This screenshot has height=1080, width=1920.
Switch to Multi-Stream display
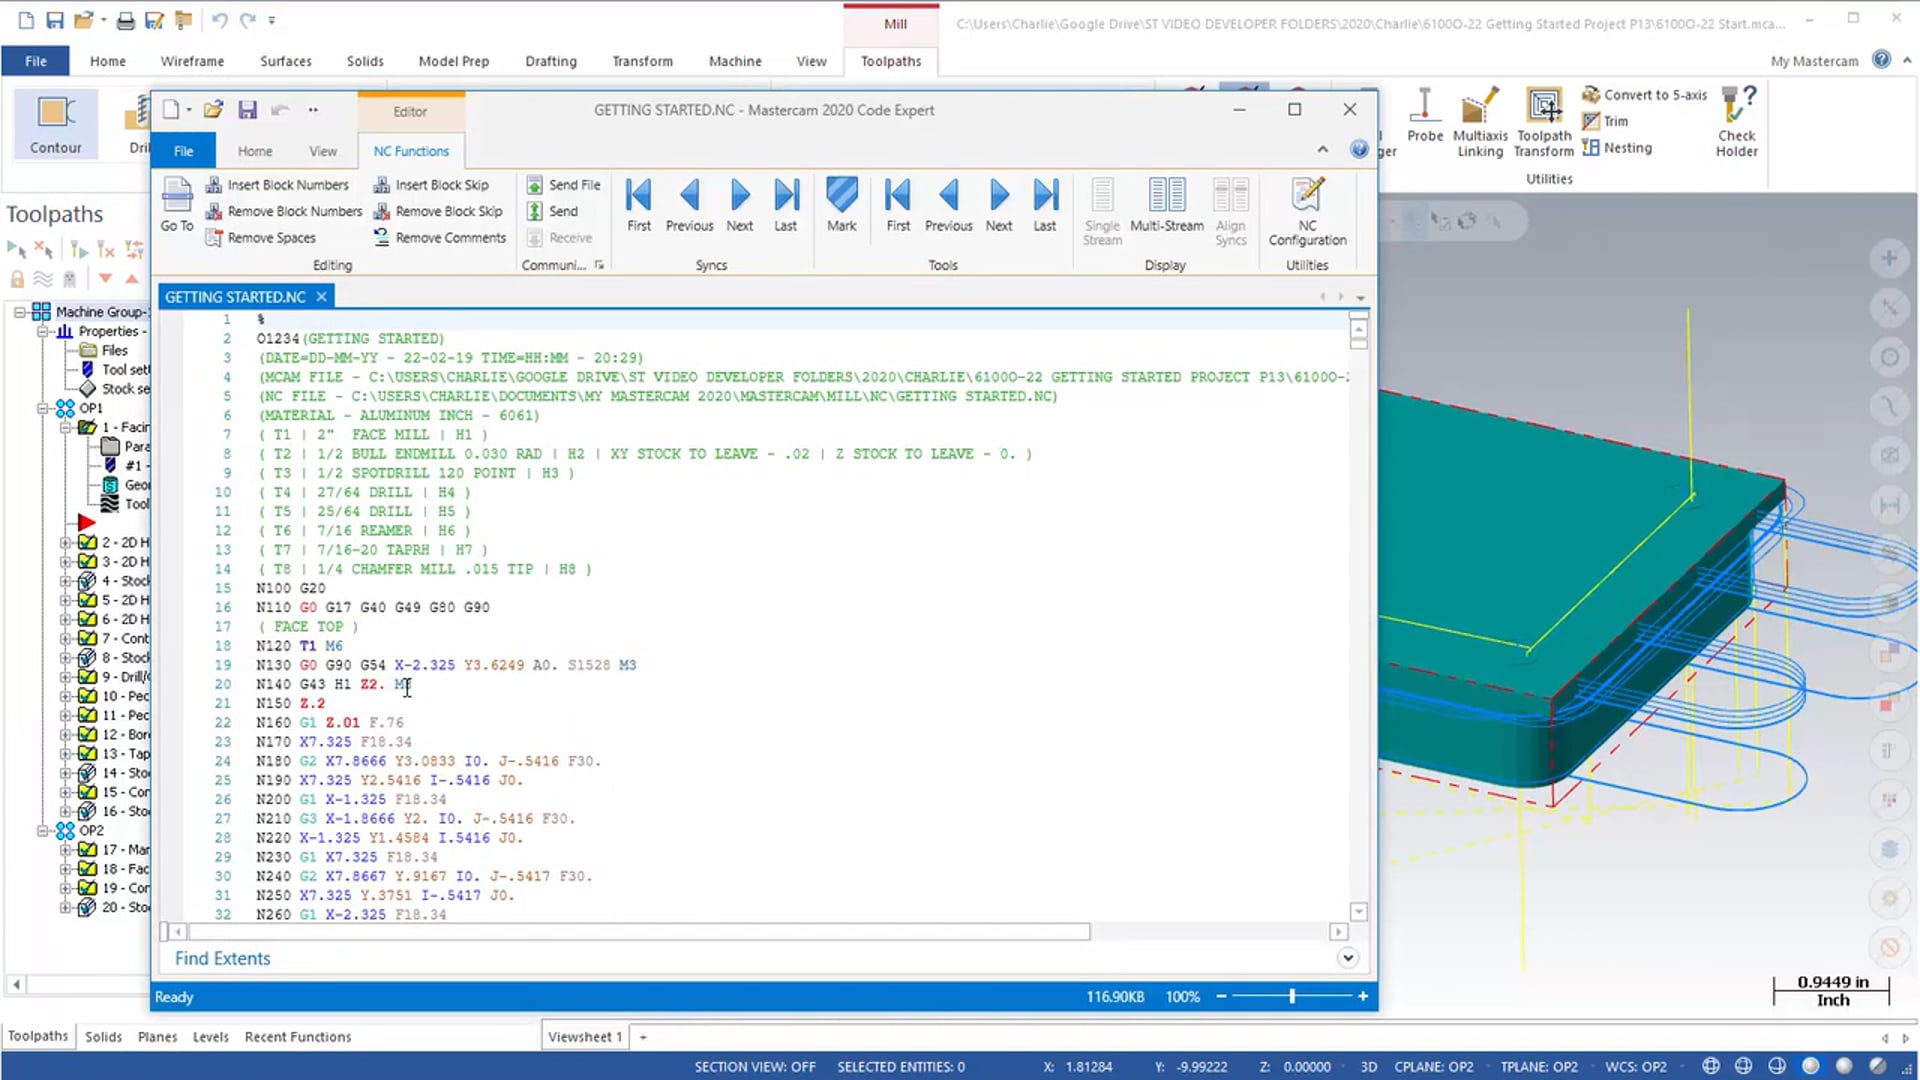(x=1167, y=204)
